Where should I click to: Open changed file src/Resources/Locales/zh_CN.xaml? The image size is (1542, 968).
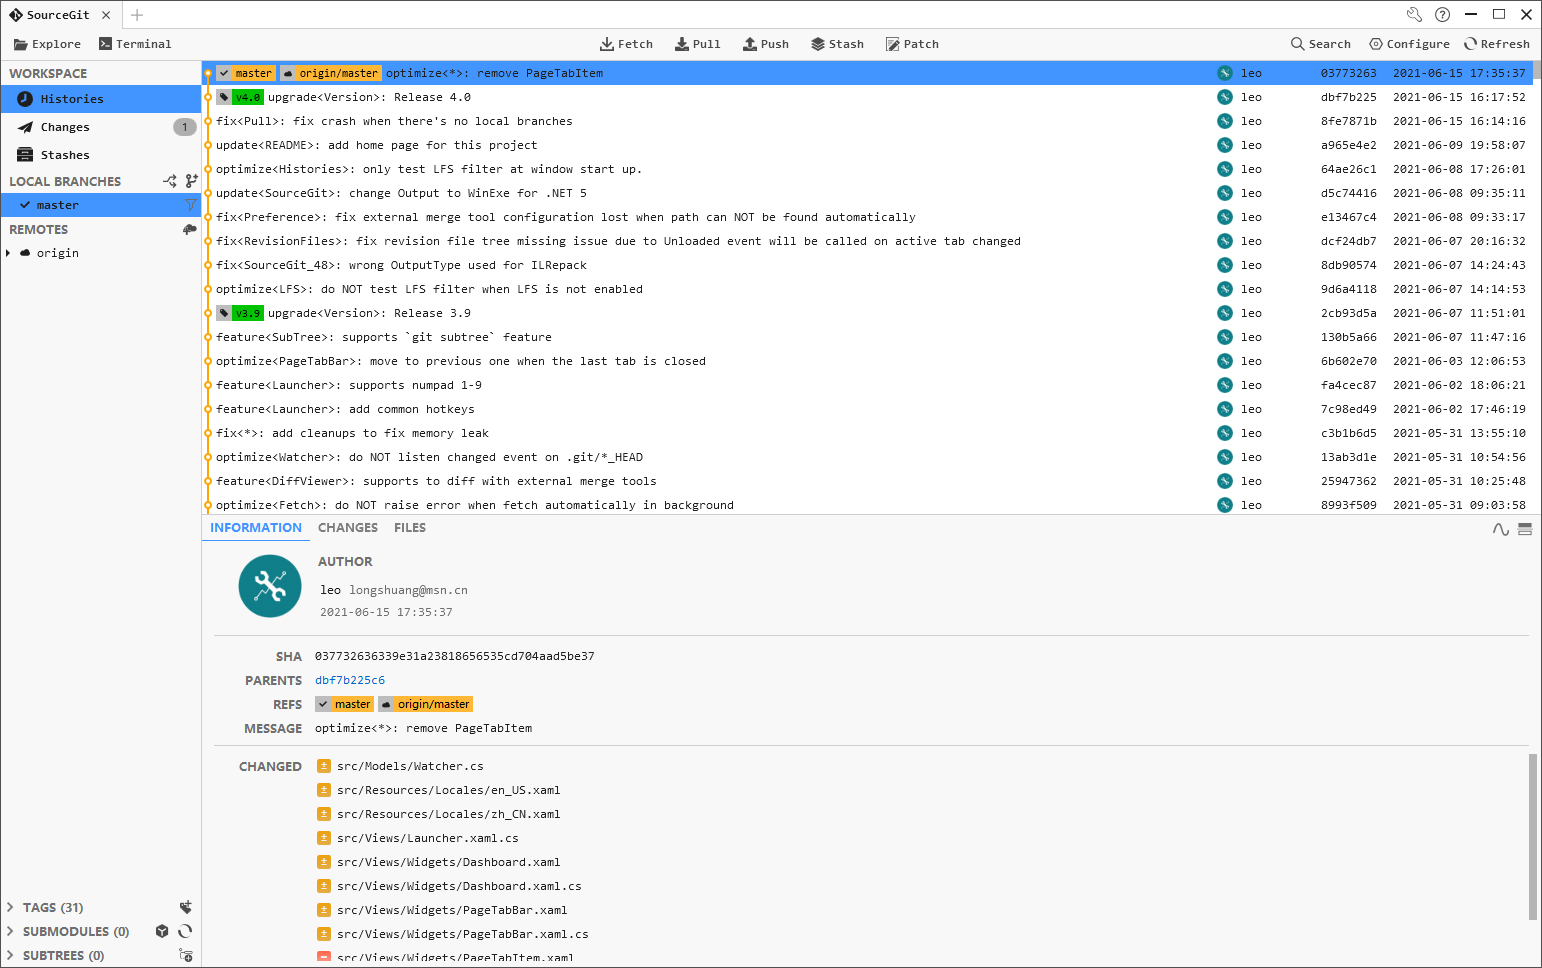[x=448, y=814]
